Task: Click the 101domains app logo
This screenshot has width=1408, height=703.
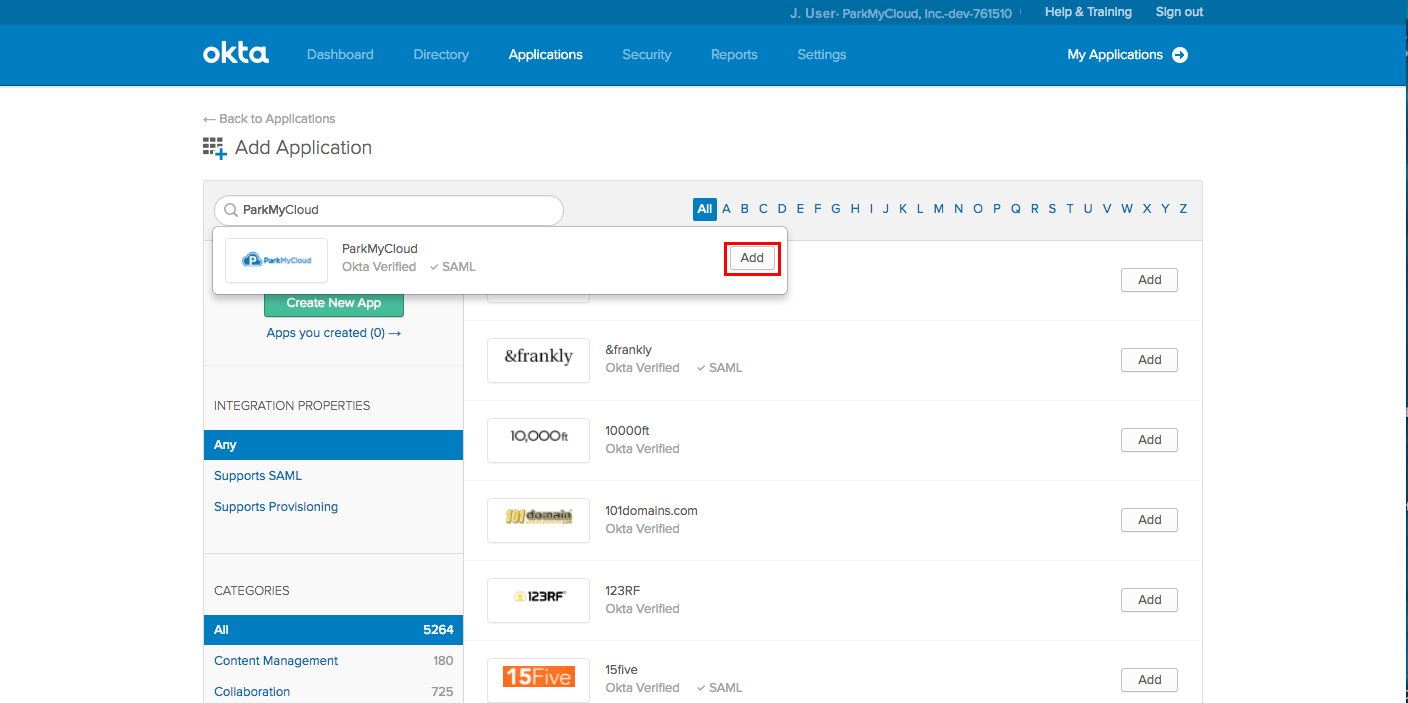Action: [x=538, y=520]
